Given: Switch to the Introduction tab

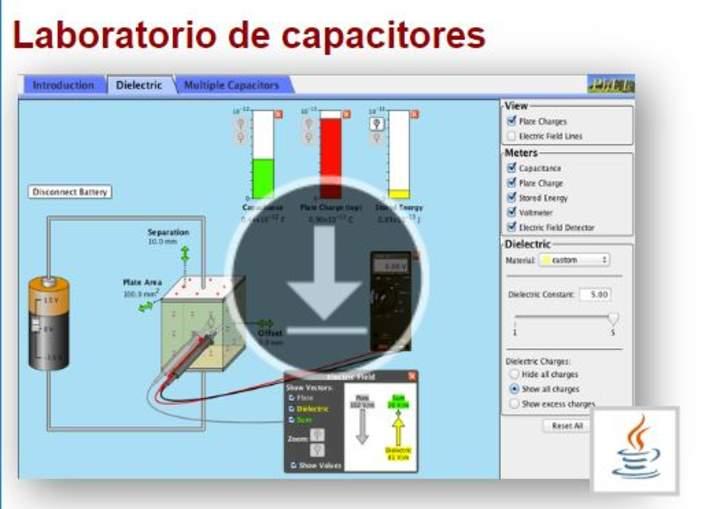Looking at the screenshot, I should pos(63,86).
